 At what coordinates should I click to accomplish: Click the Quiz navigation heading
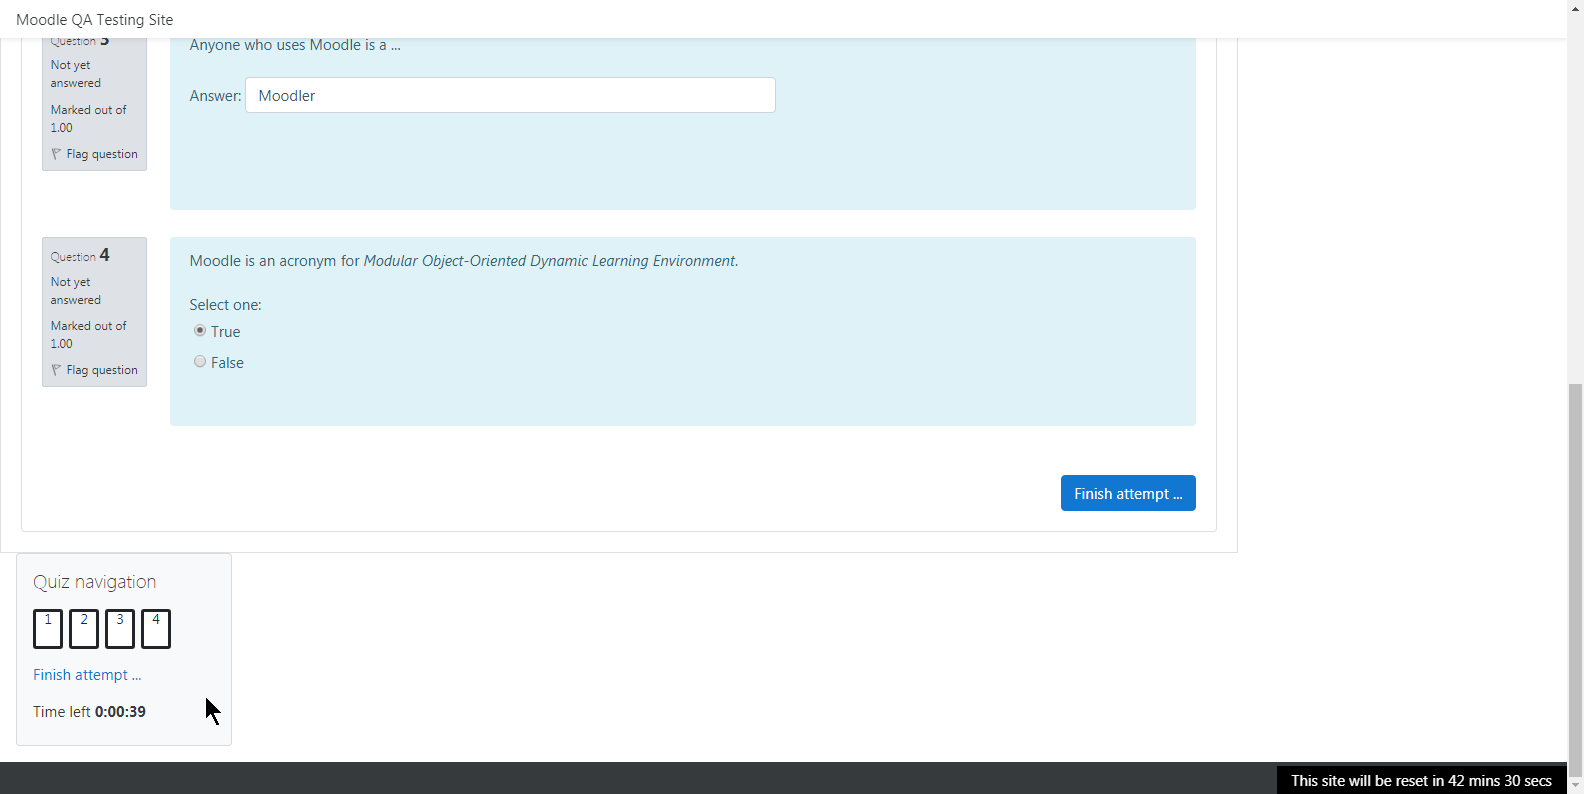coord(95,582)
